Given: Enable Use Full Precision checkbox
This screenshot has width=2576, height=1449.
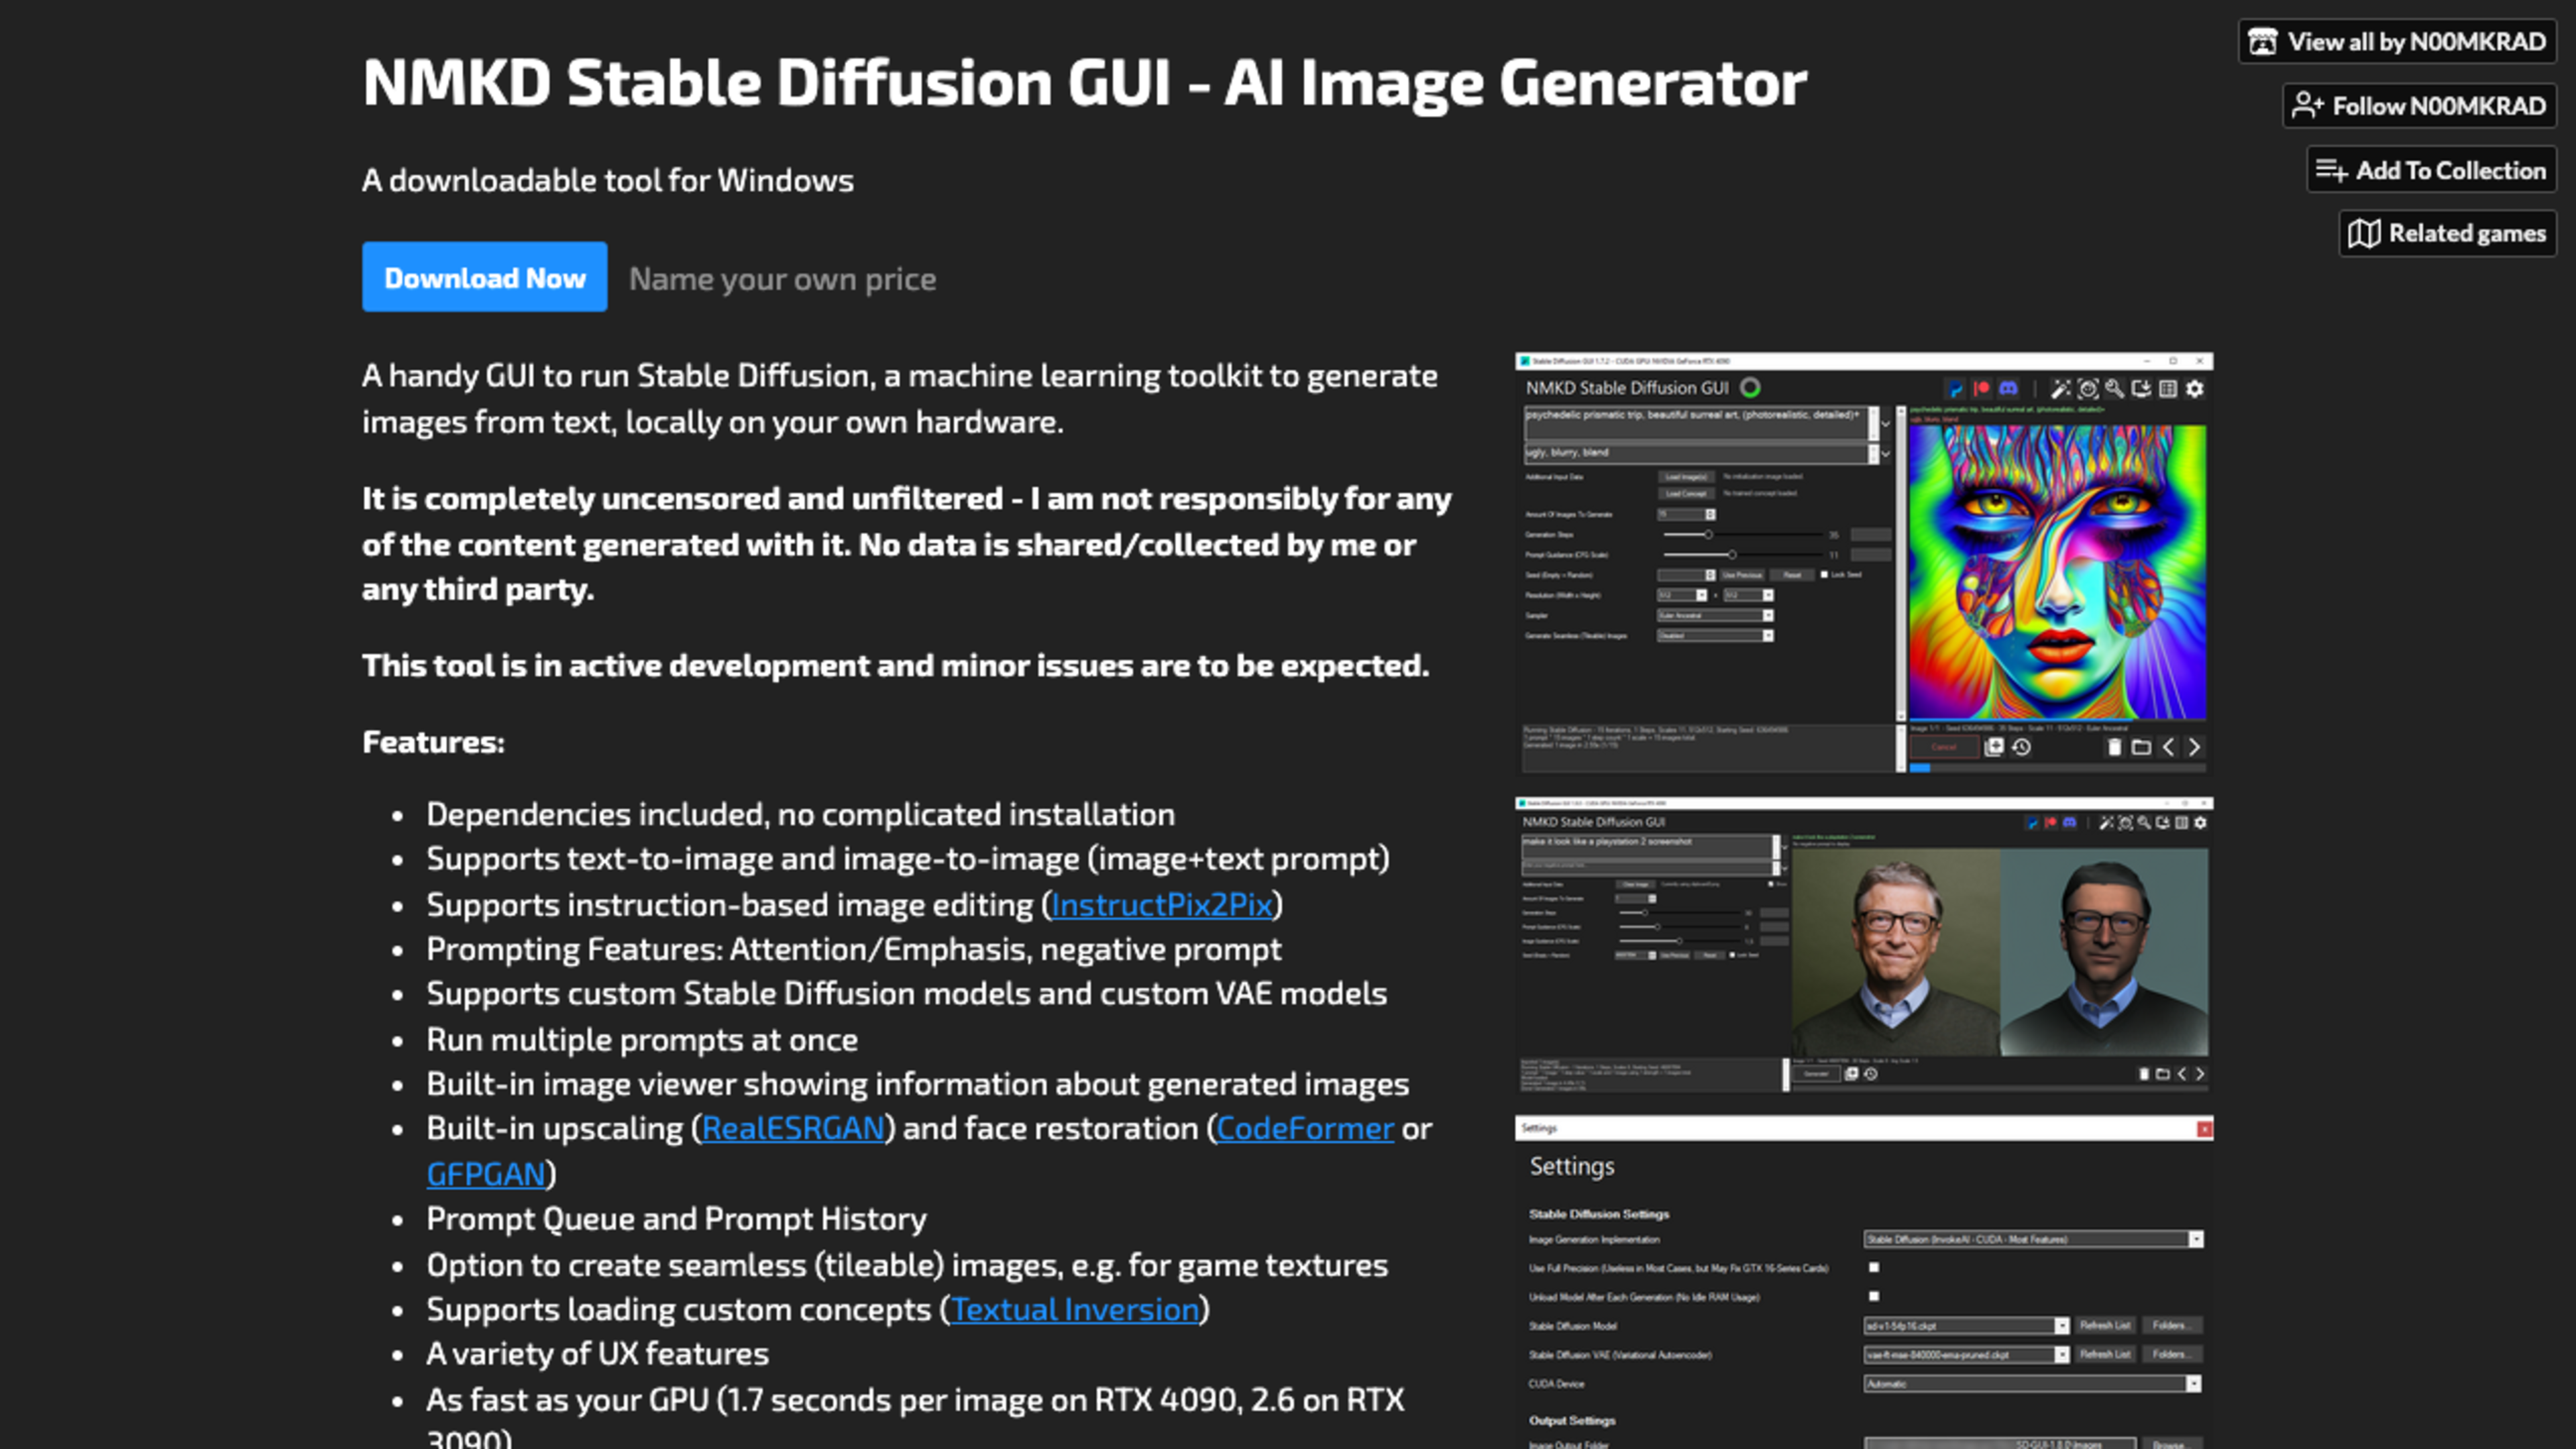Looking at the screenshot, I should pyautogui.click(x=1874, y=1267).
